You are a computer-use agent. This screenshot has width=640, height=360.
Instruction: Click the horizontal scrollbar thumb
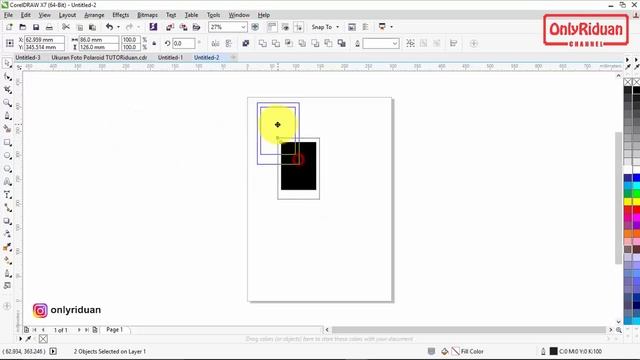[469, 329]
